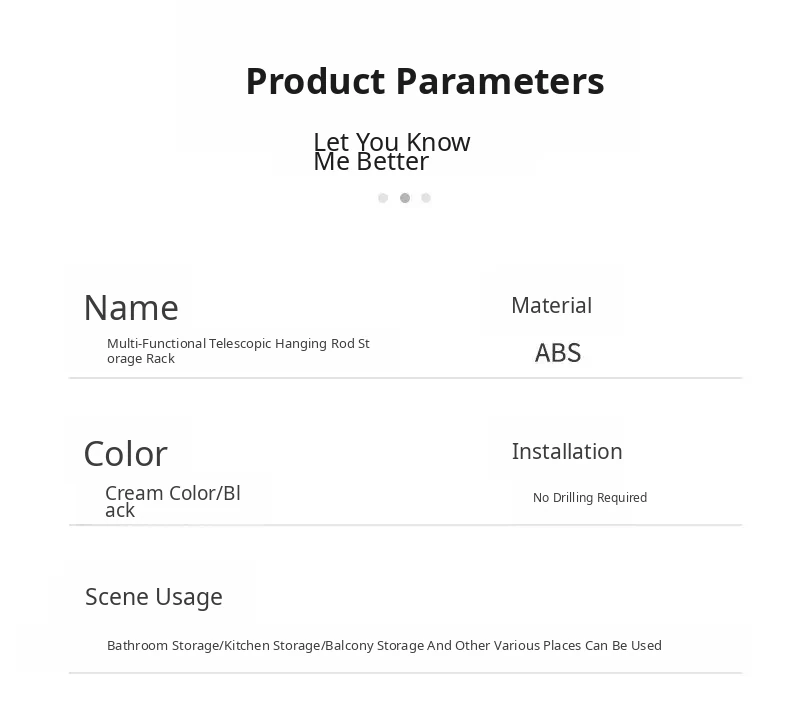This screenshot has height=710, width=790.
Task: Click the "ABS" material value
Action: (558, 353)
